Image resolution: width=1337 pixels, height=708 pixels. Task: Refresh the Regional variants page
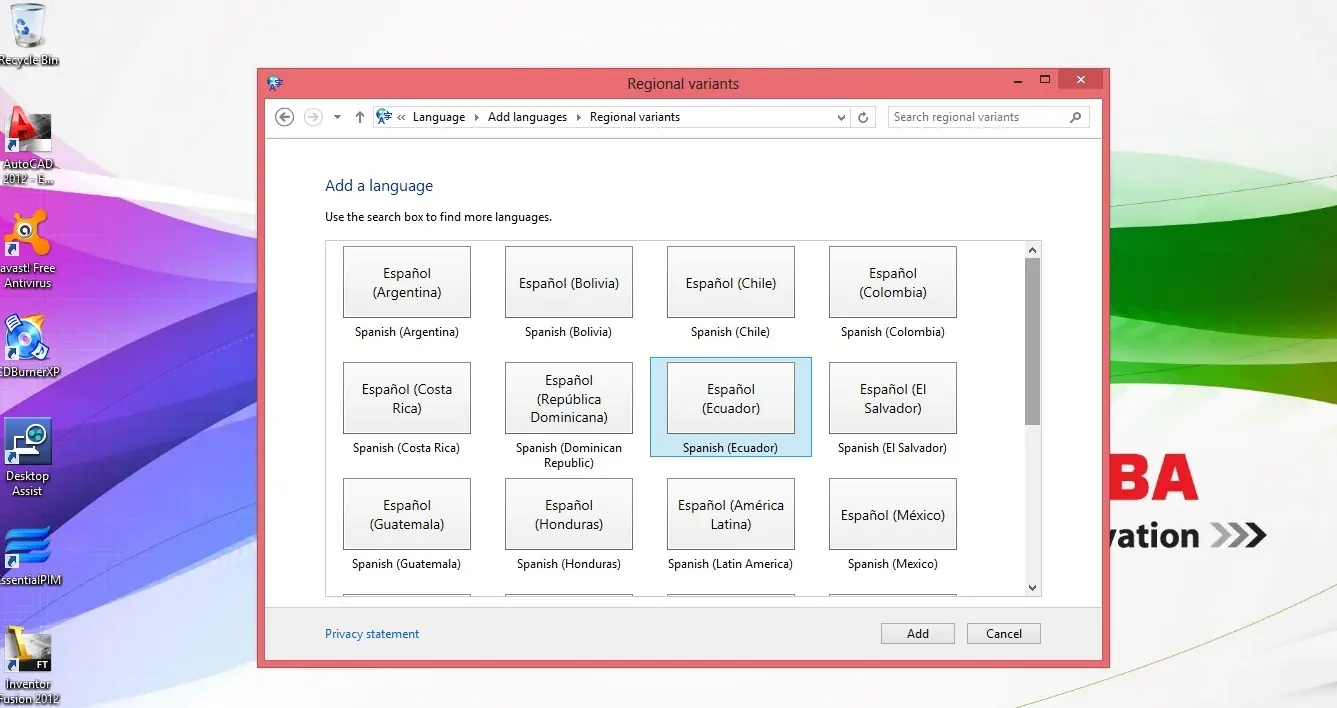(864, 117)
